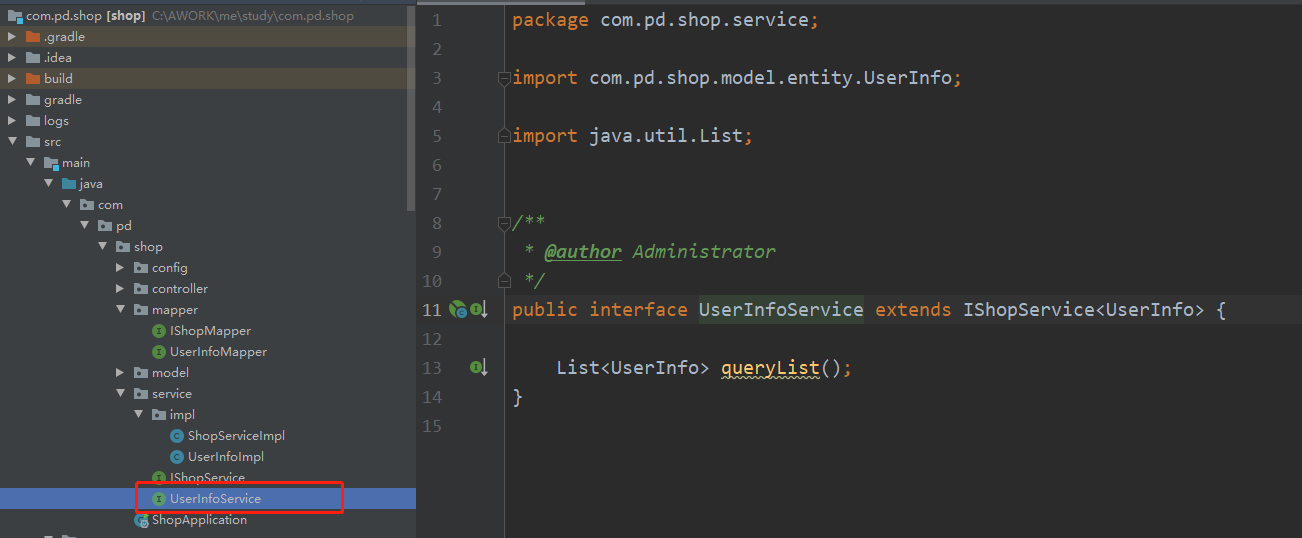This screenshot has width=1302, height=538.
Task: Click the ShopApplication class icon
Action: click(142, 519)
